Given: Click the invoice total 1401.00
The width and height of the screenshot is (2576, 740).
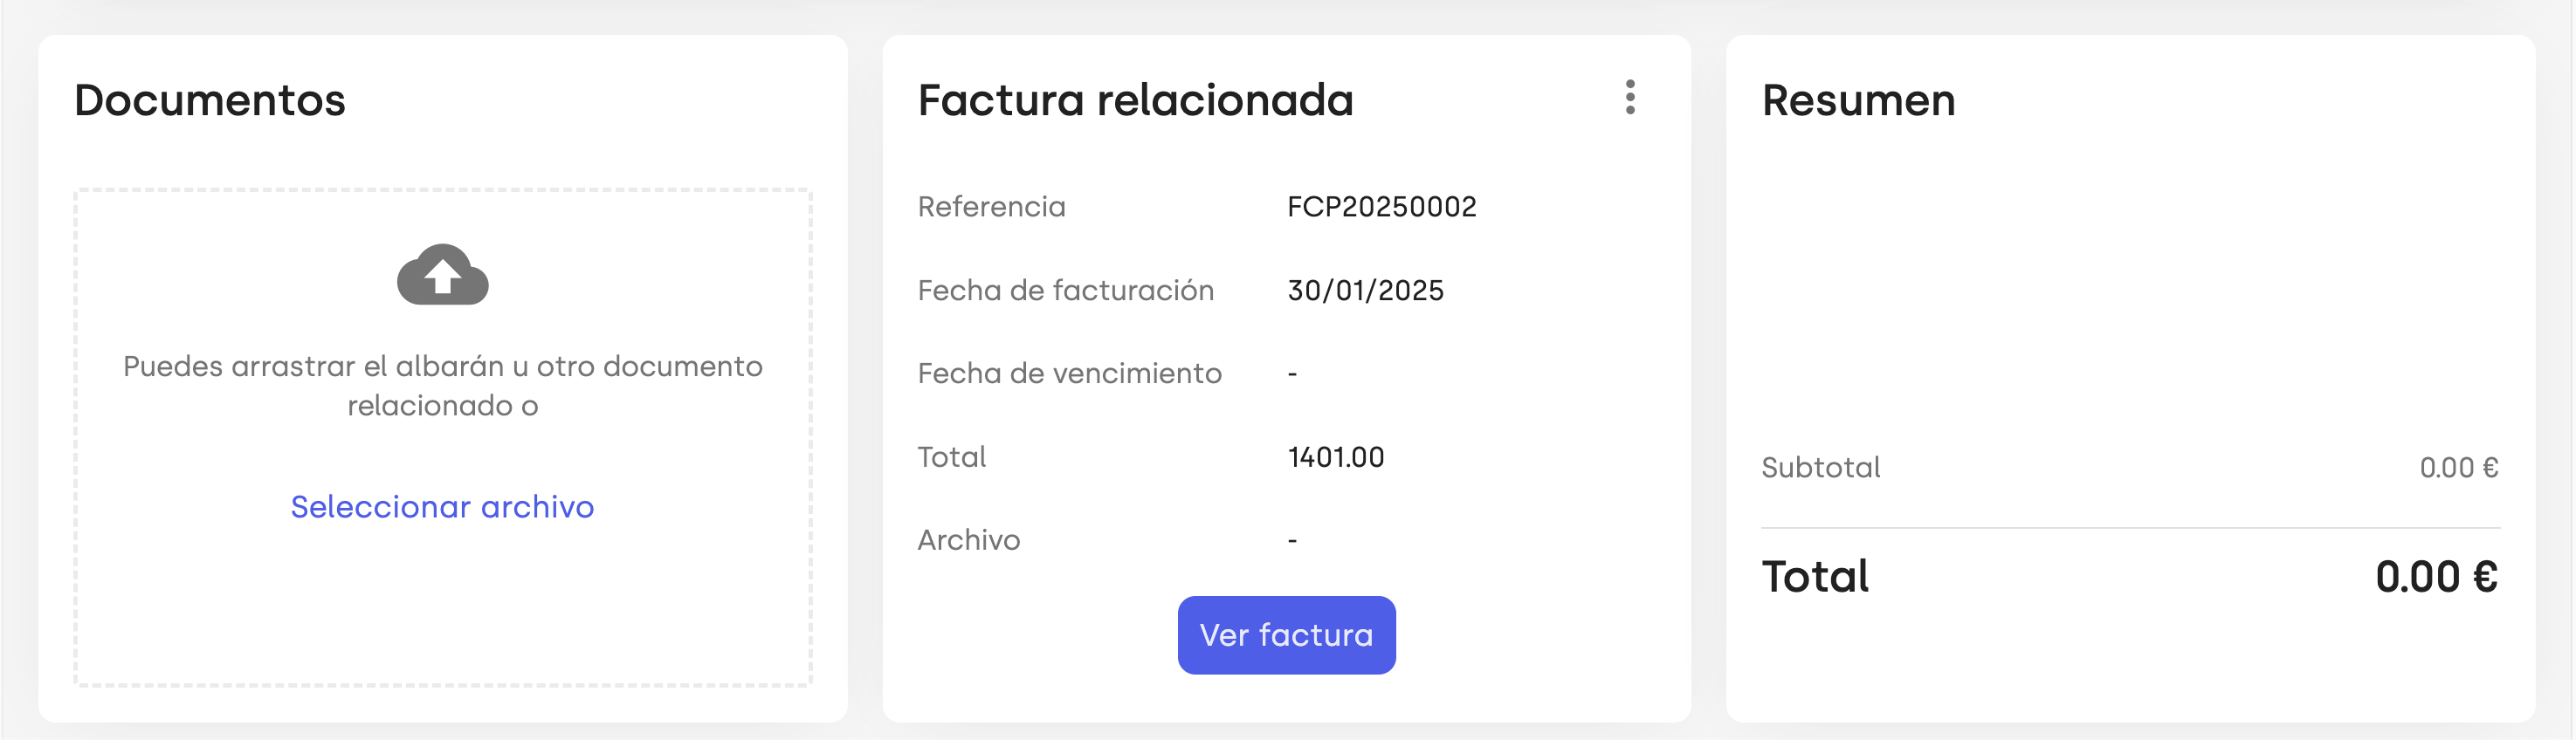Looking at the screenshot, I should point(1335,457).
